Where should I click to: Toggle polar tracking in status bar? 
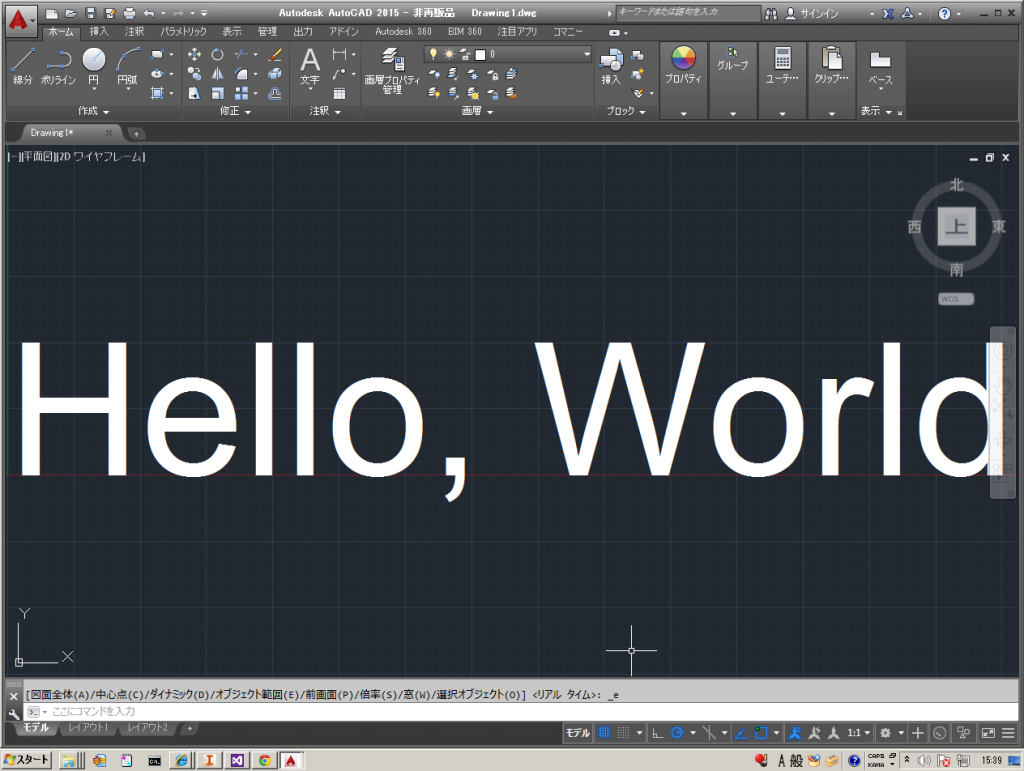[x=677, y=733]
